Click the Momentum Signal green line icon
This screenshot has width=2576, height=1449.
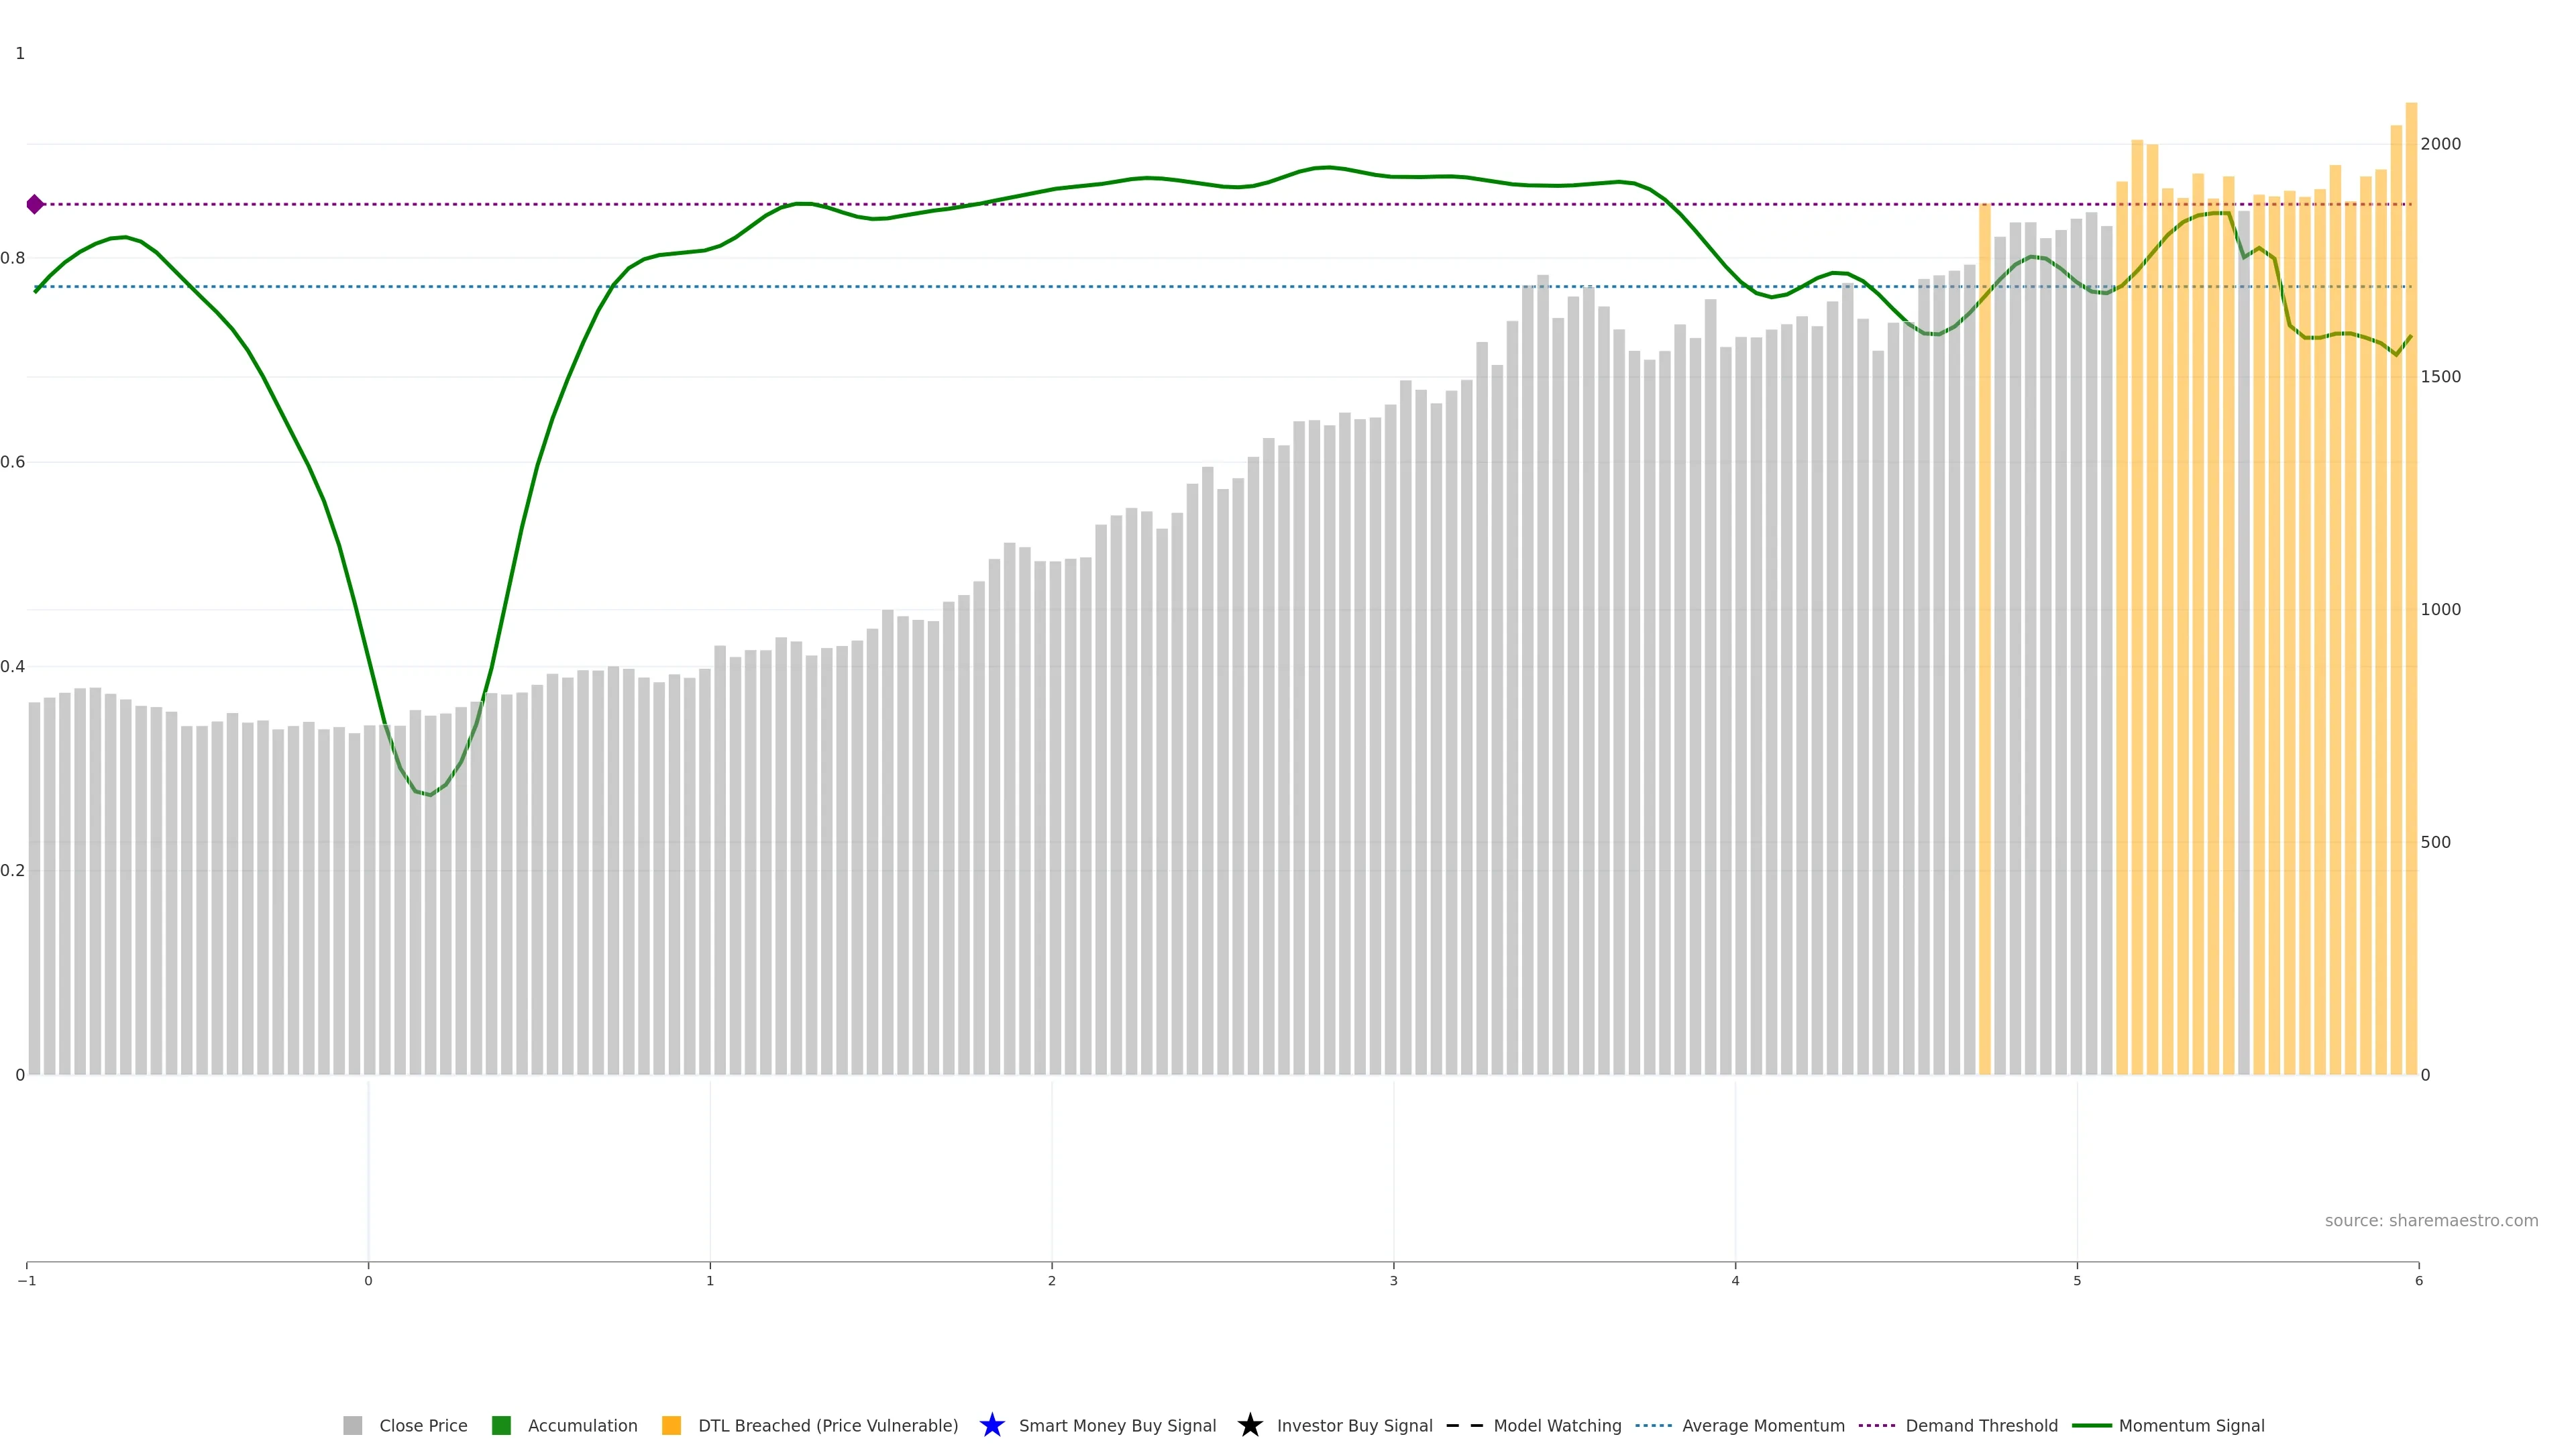tap(2091, 1425)
